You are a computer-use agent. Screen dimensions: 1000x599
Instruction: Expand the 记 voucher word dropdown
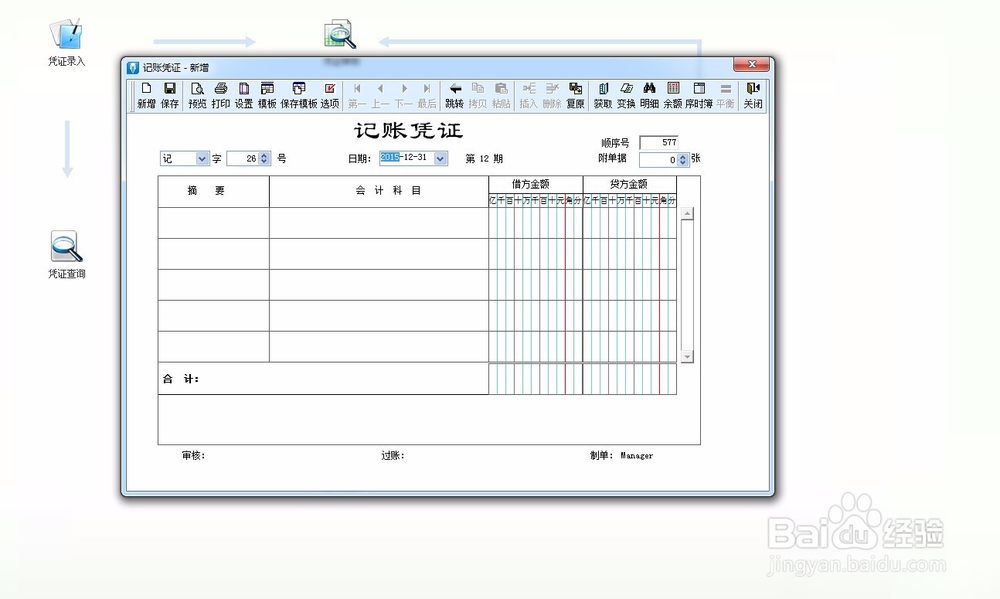pos(202,158)
